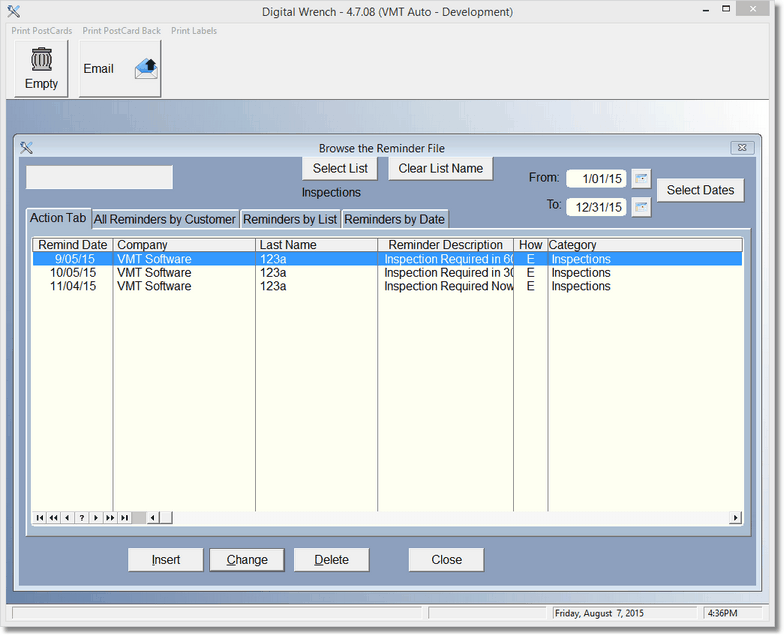Click right arrow on horizontal scrollbar
Screen dimensions: 784x636
click(735, 518)
